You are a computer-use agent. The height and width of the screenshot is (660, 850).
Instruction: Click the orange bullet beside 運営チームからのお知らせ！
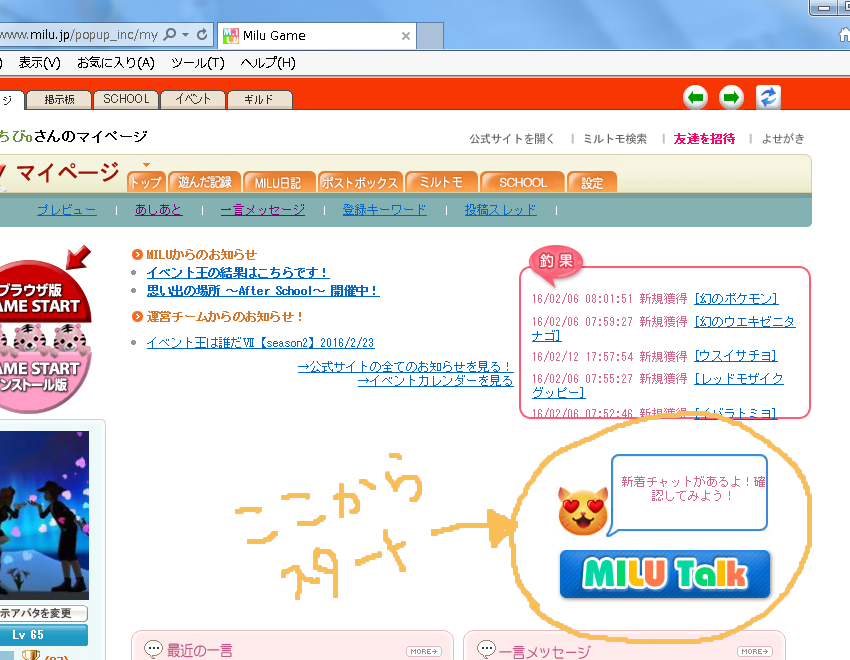coord(137,316)
